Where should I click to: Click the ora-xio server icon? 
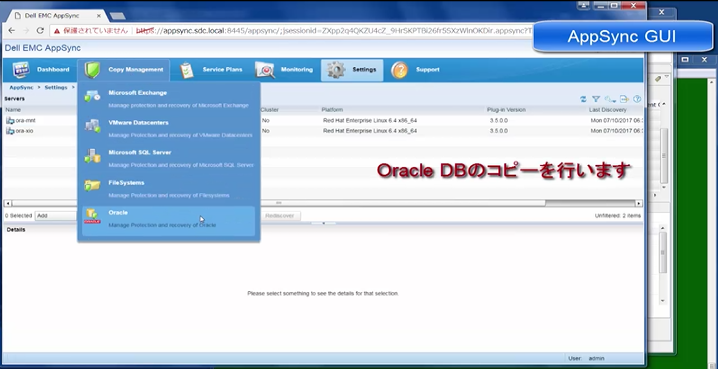10,131
